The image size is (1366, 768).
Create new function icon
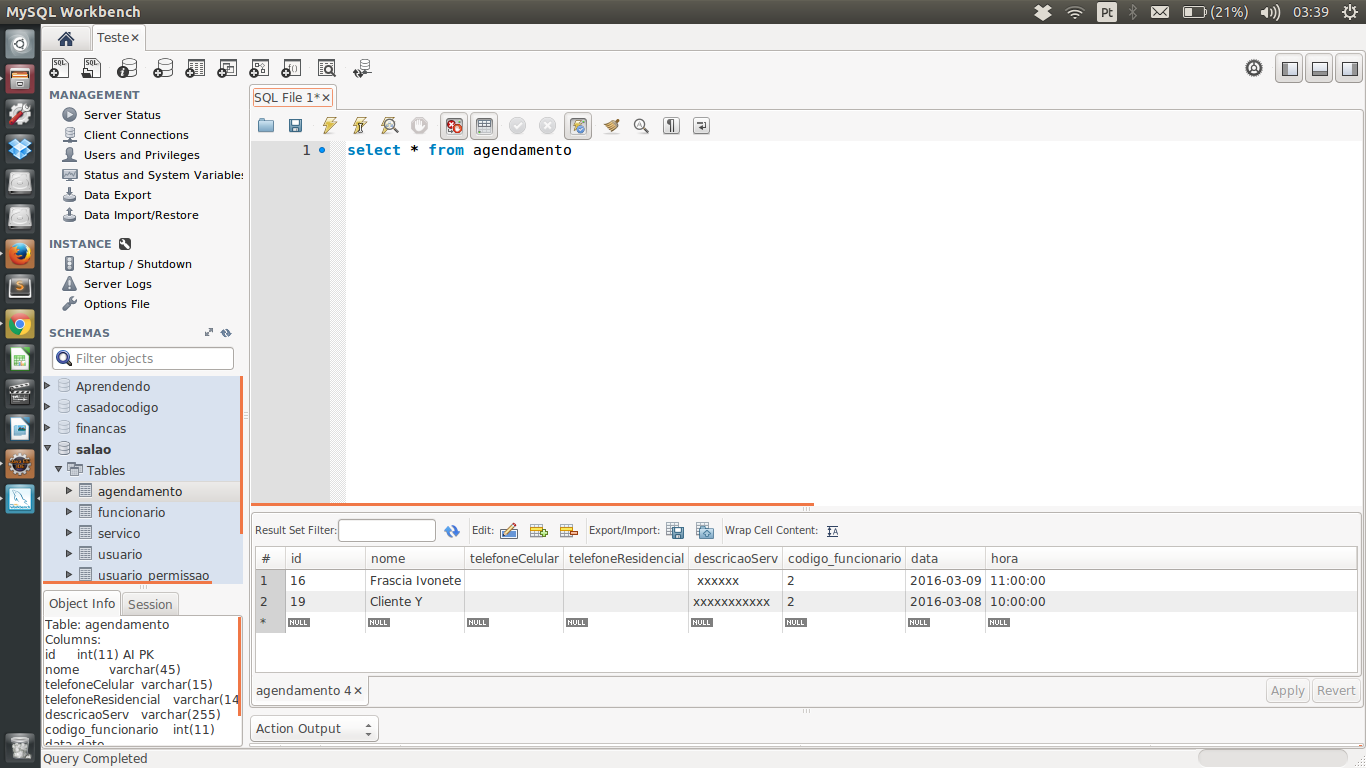tap(292, 68)
